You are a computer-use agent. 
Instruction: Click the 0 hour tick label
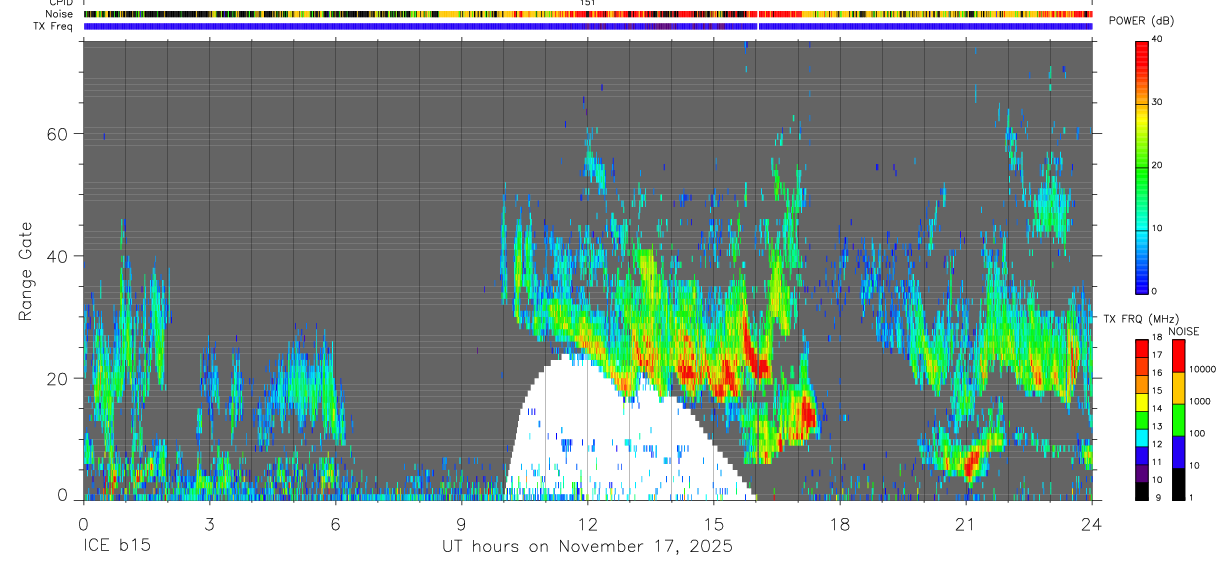click(x=83, y=524)
